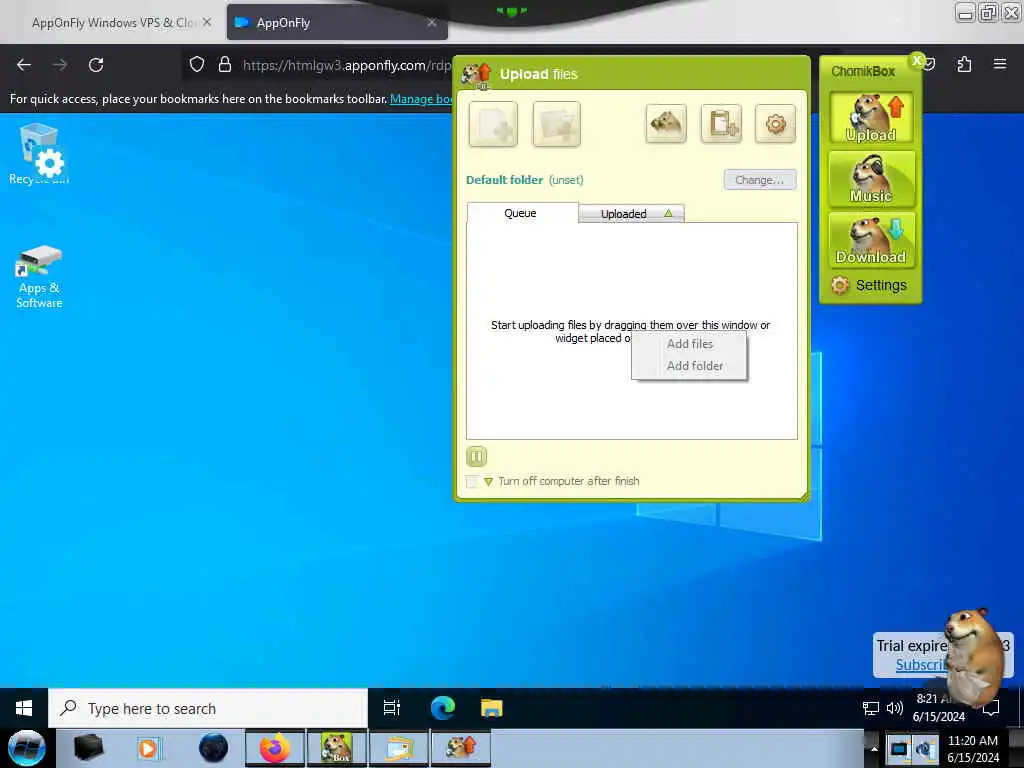
Task: Open Music in ChomikBox widget
Action: pyautogui.click(x=871, y=179)
